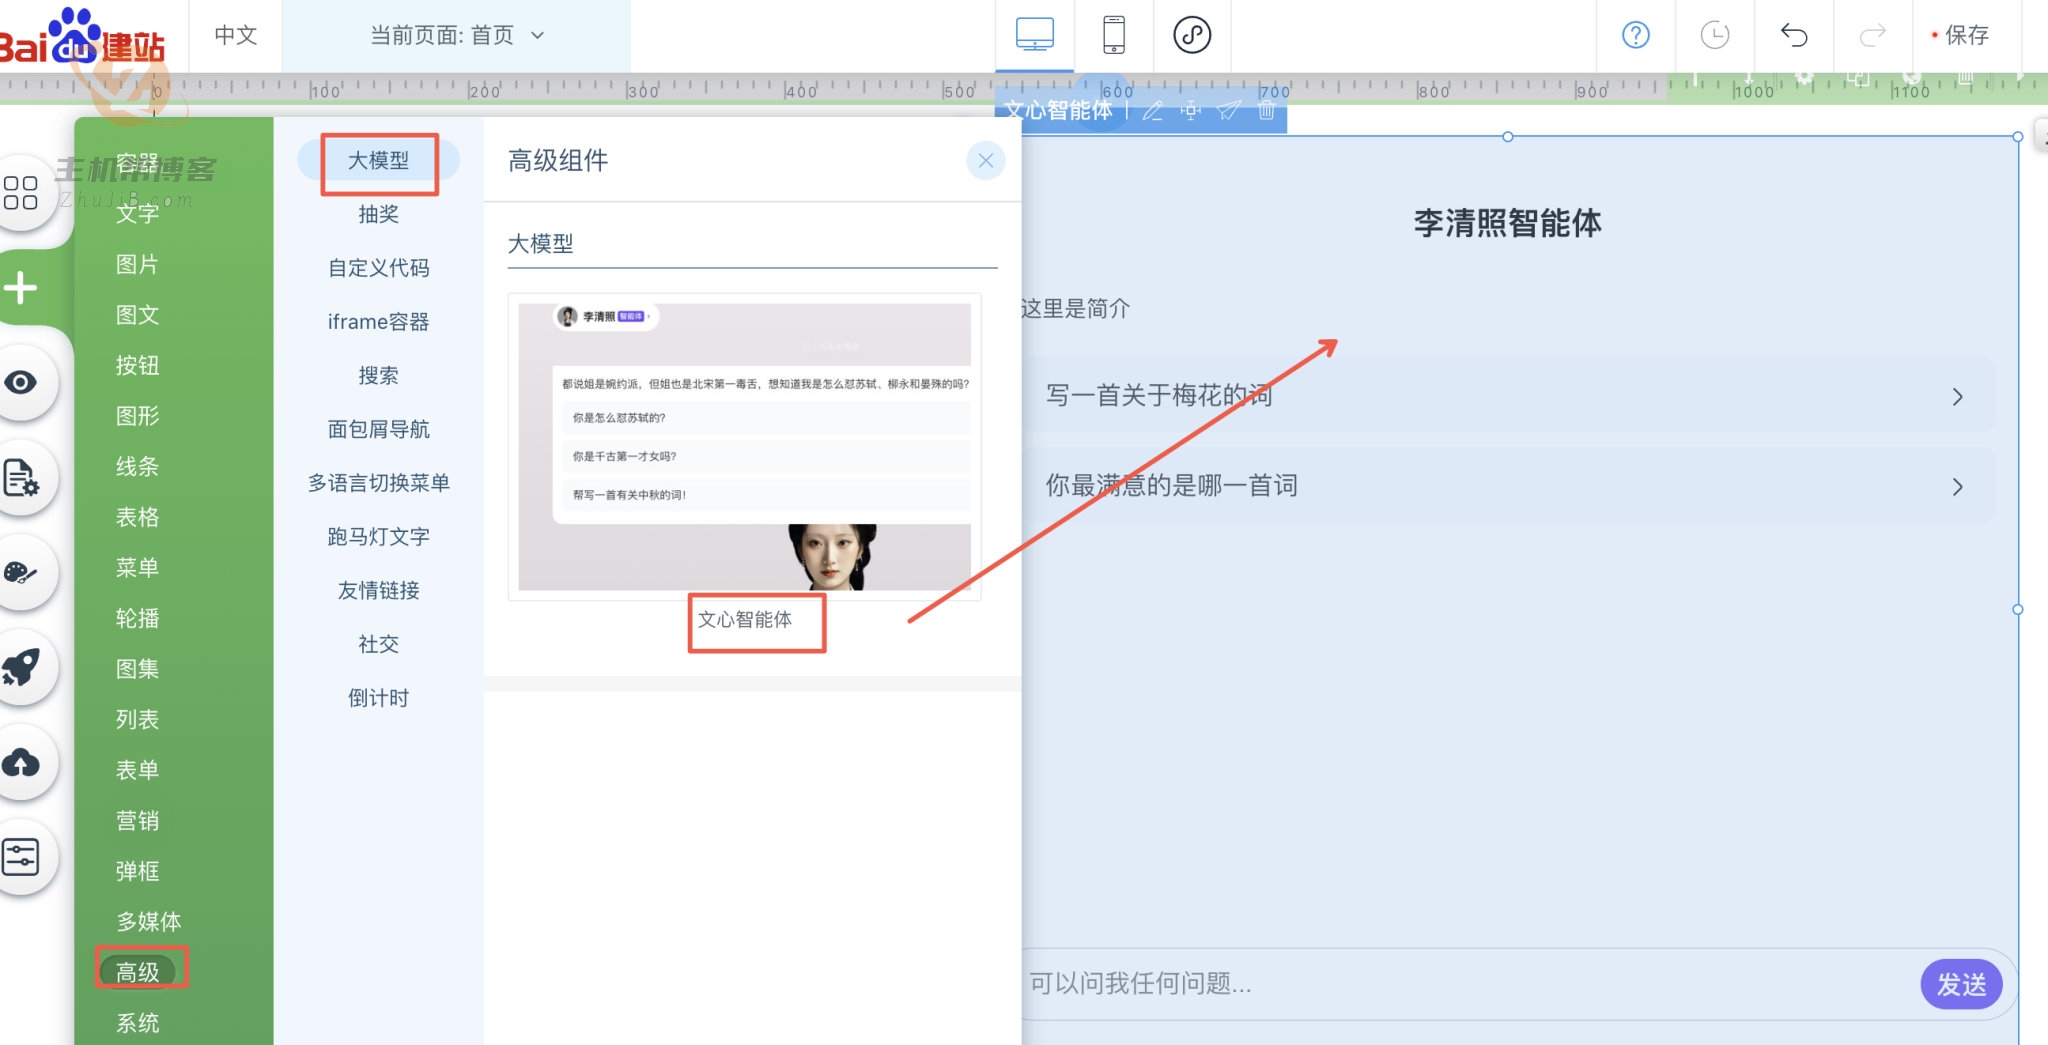Close the 高级组件 panel
The image size is (2048, 1045).
986,161
